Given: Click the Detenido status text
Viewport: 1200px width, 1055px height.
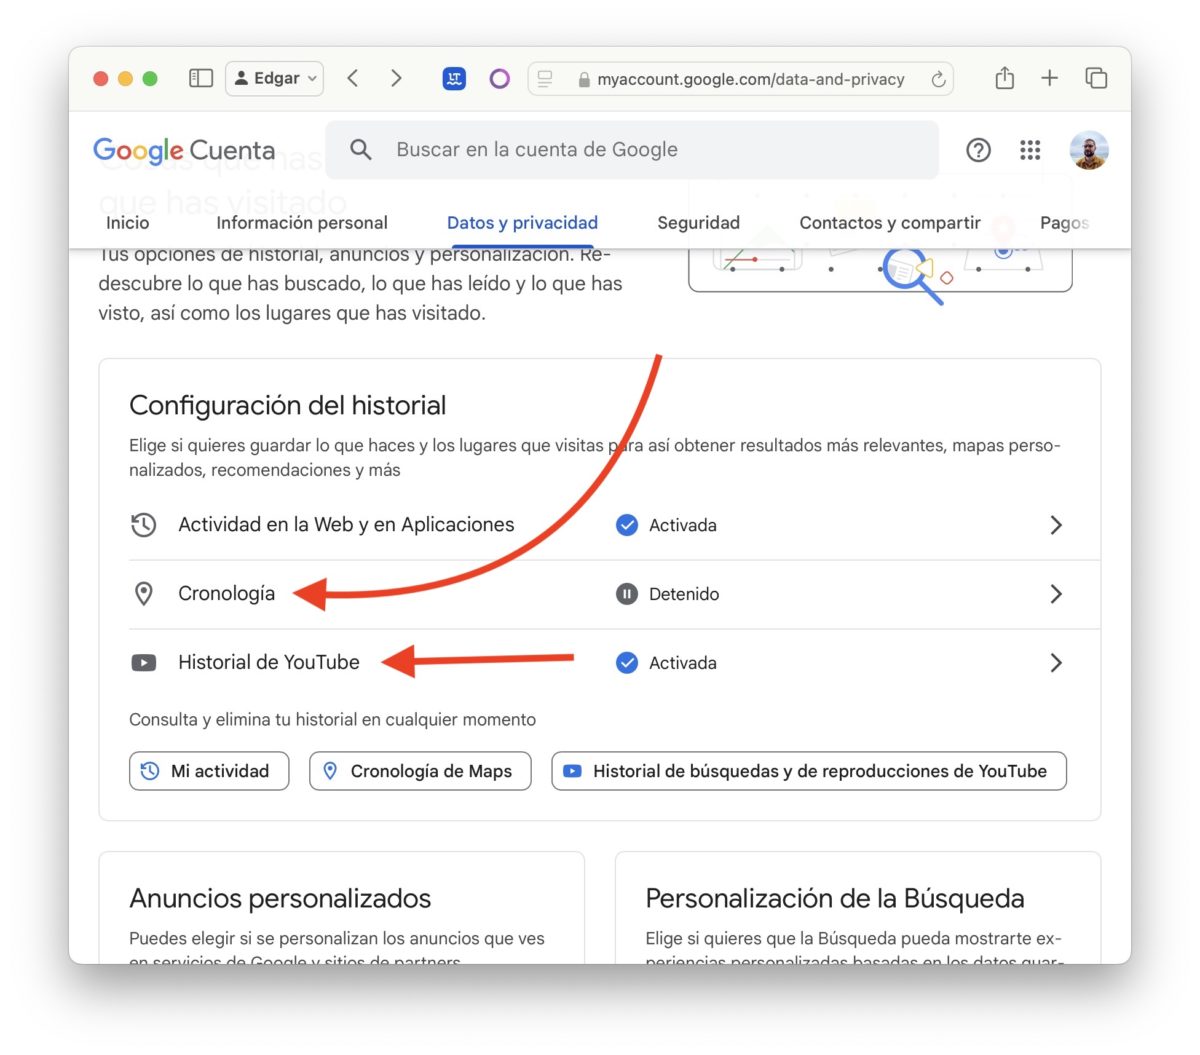Looking at the screenshot, I should coord(684,594).
